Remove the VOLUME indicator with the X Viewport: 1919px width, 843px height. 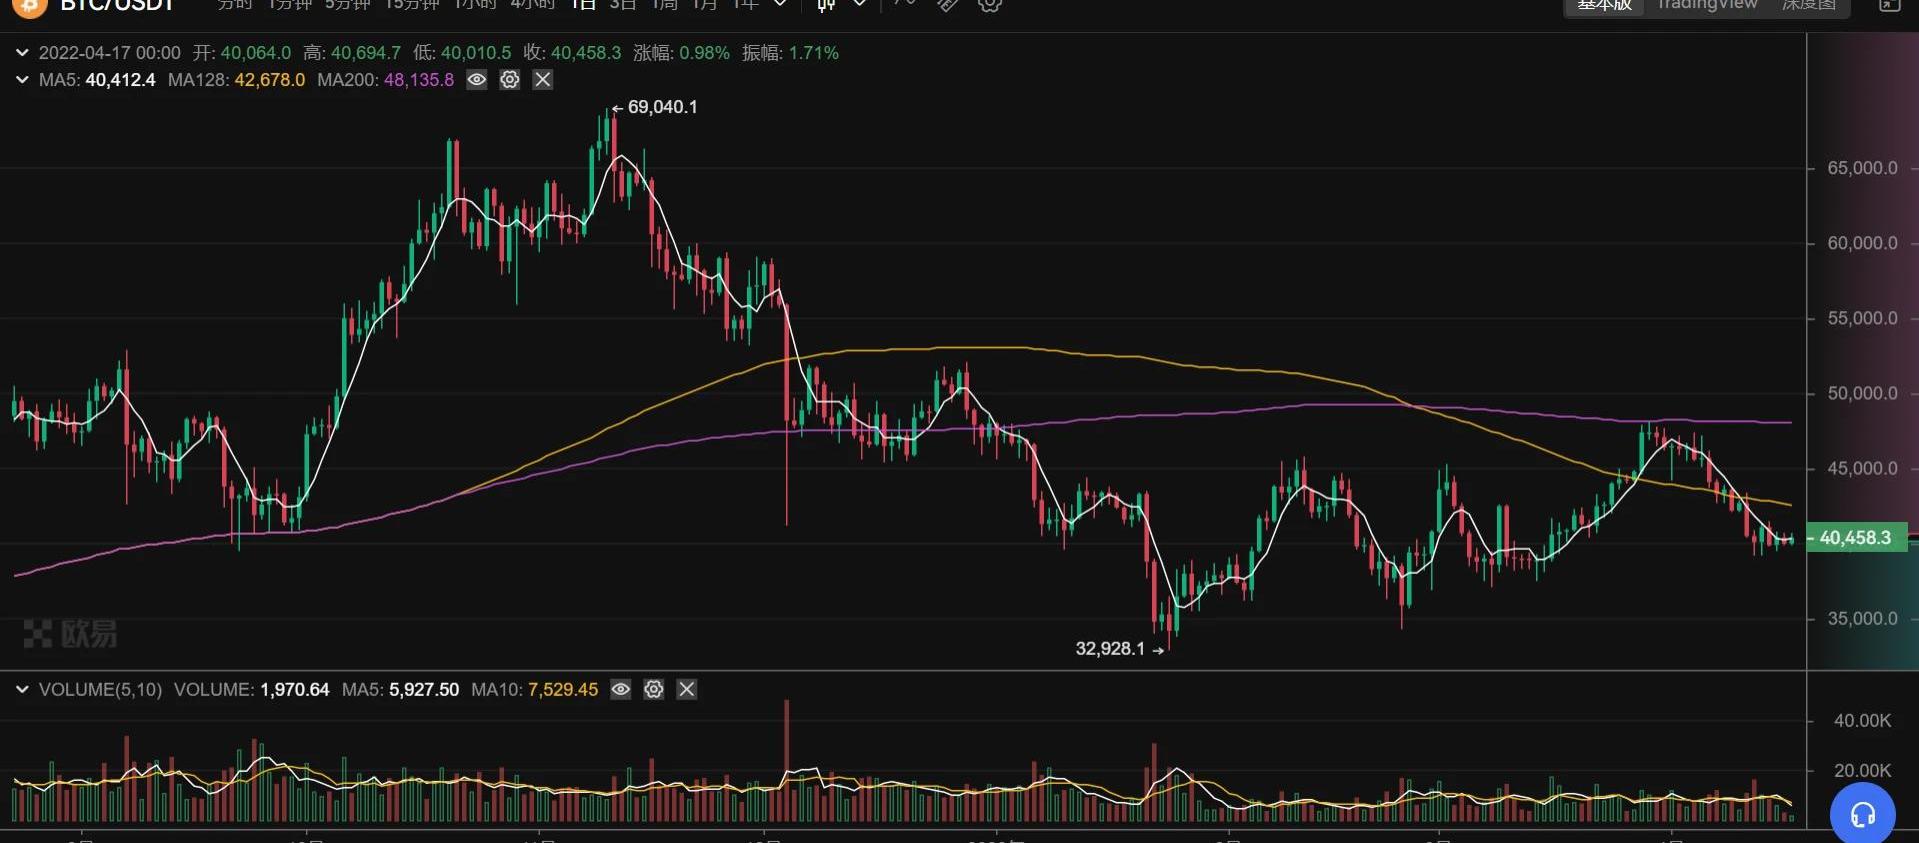point(687,689)
